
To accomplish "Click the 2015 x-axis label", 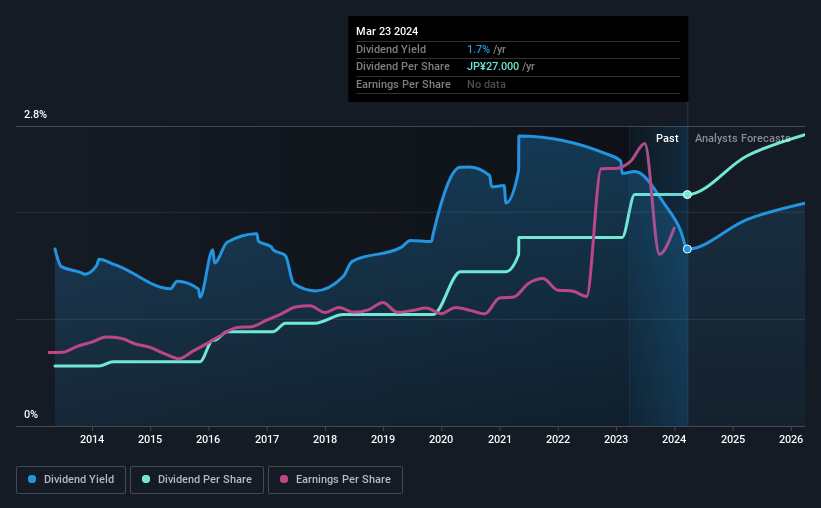I will point(150,439).
